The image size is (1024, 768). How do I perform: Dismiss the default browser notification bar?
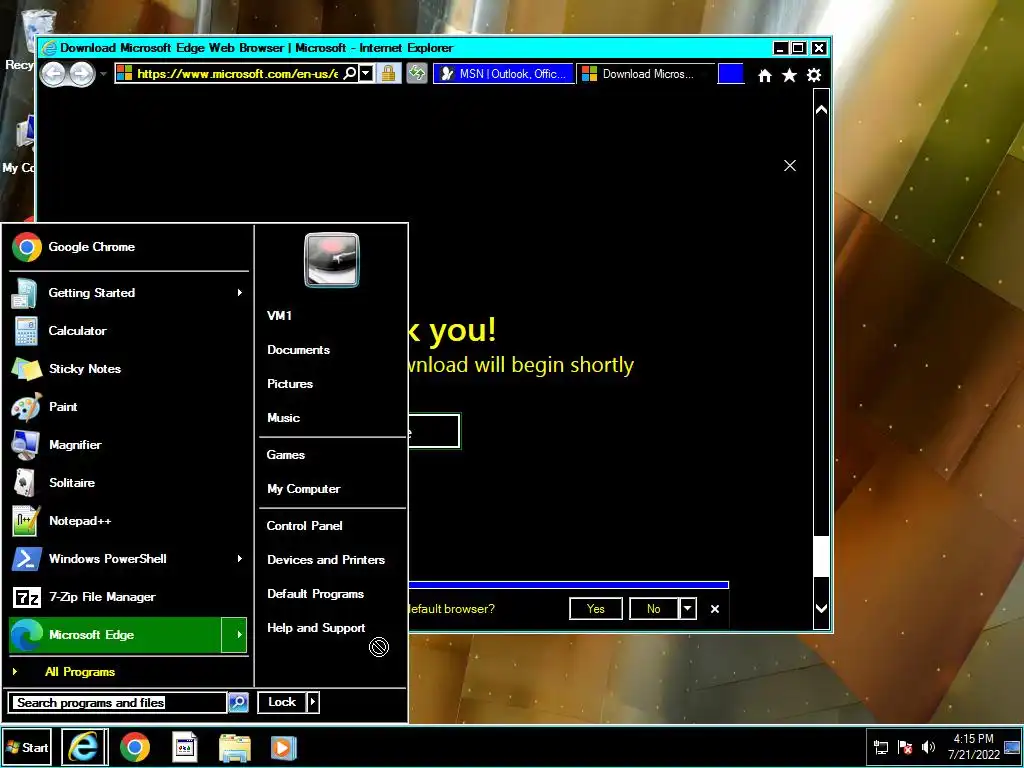(714, 609)
